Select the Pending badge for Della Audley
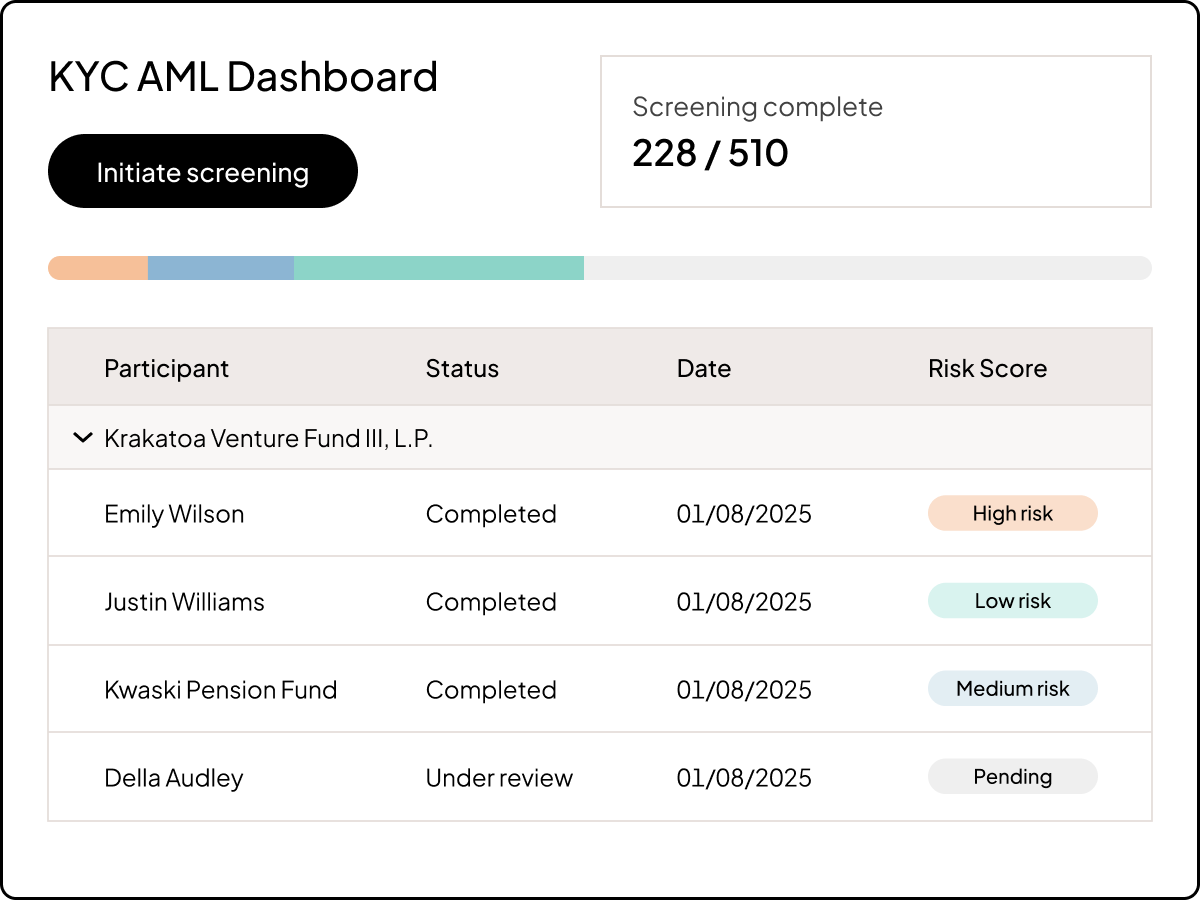 [1012, 777]
